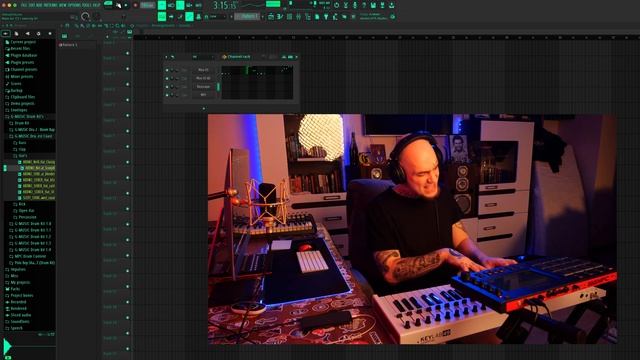
Task: Open the OPTIONS menu
Action: pos(75,5)
